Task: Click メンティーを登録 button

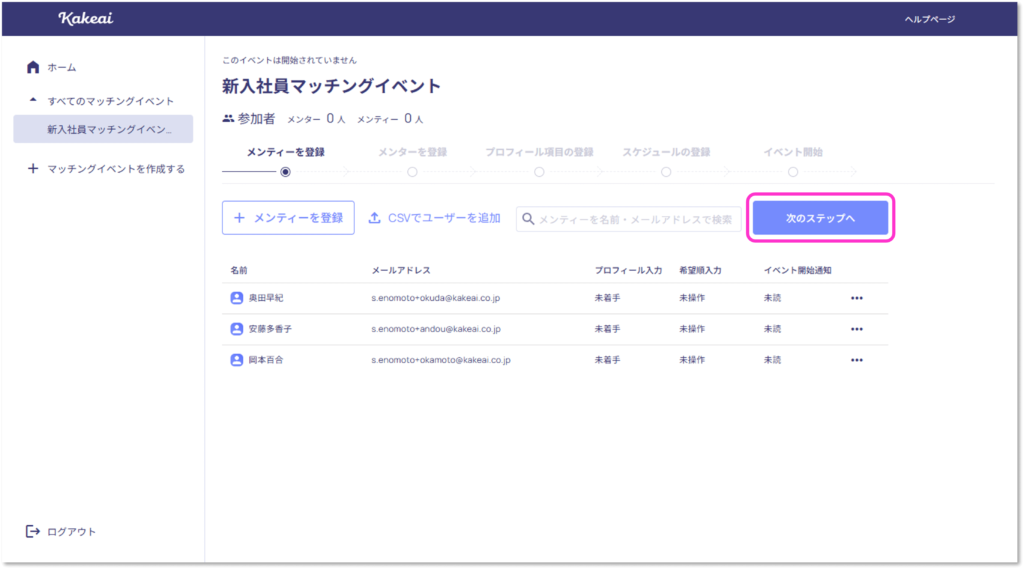Action: 288,218
